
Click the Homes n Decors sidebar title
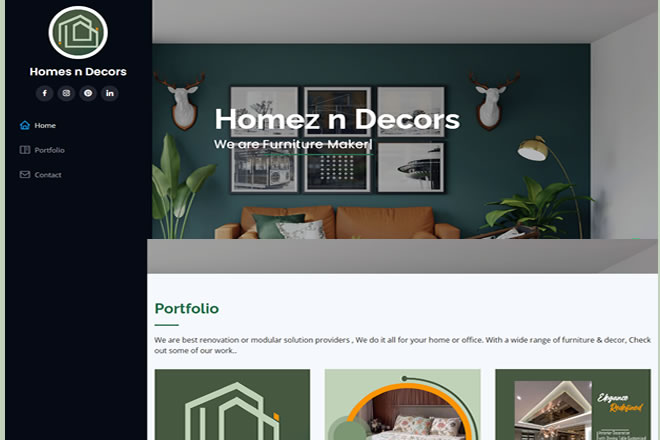pos(78,72)
